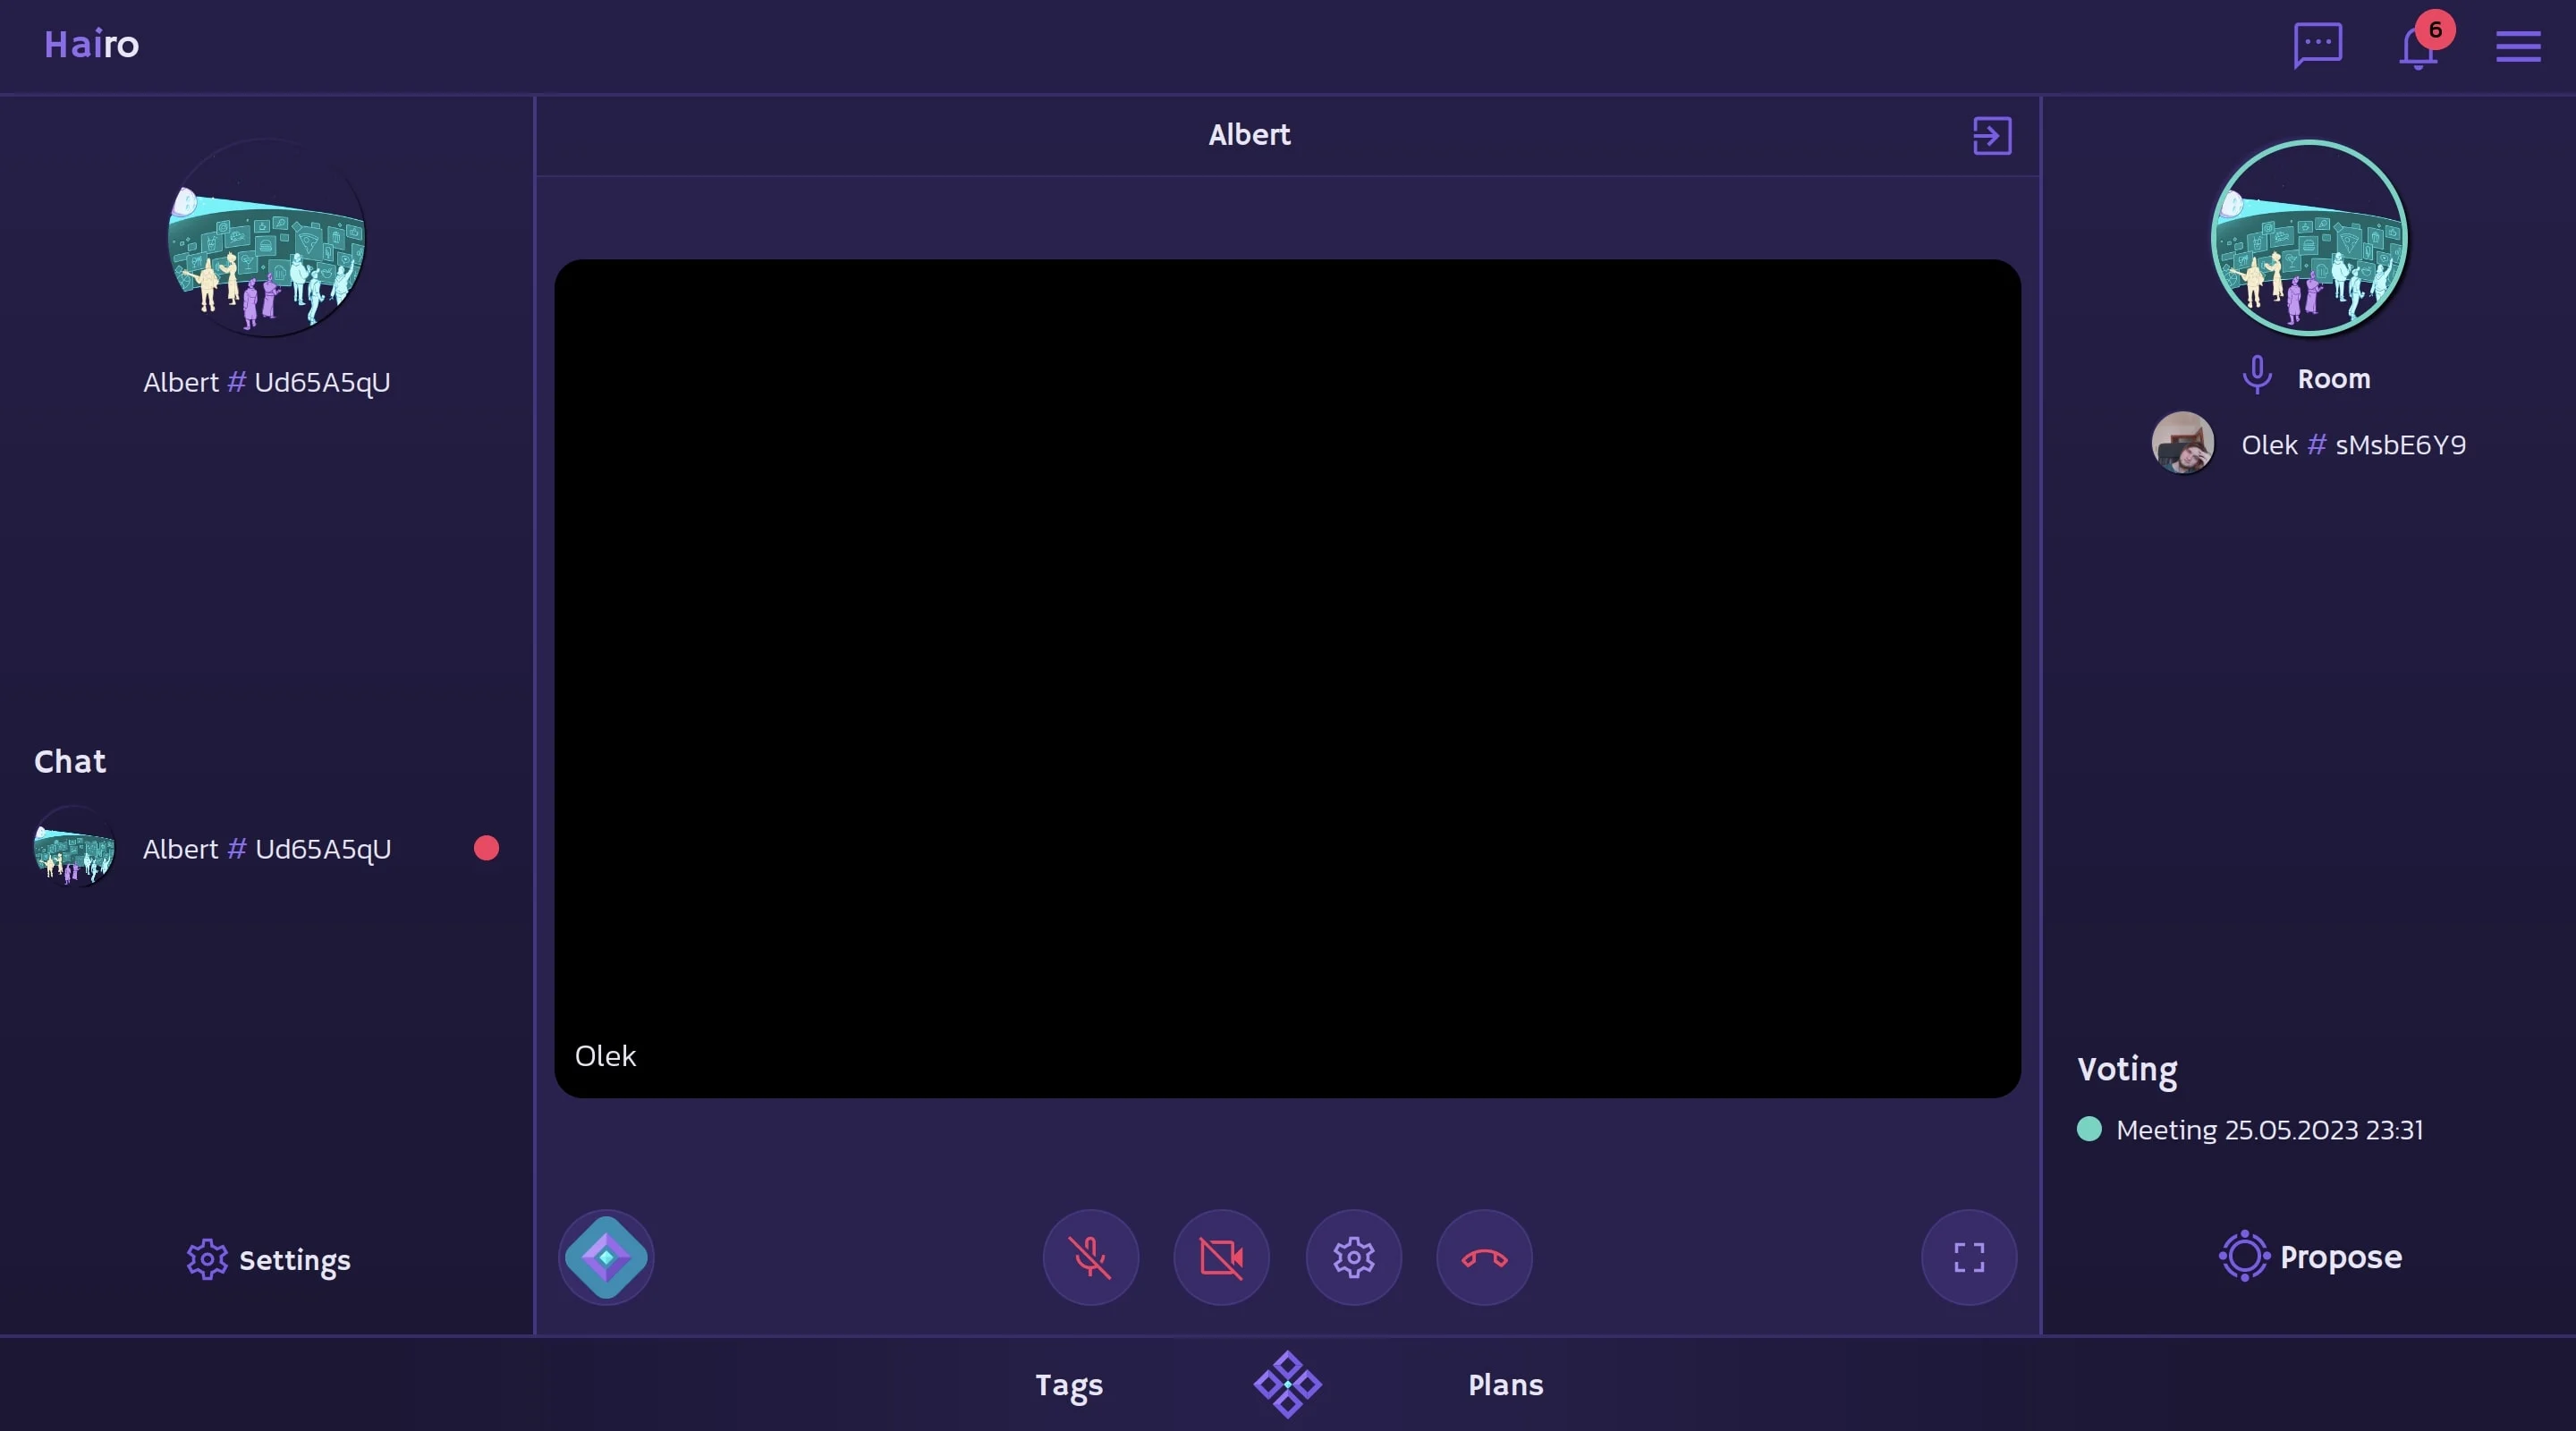2576x1431 pixels.
Task: Click the Propose button
Action: pos(2310,1256)
